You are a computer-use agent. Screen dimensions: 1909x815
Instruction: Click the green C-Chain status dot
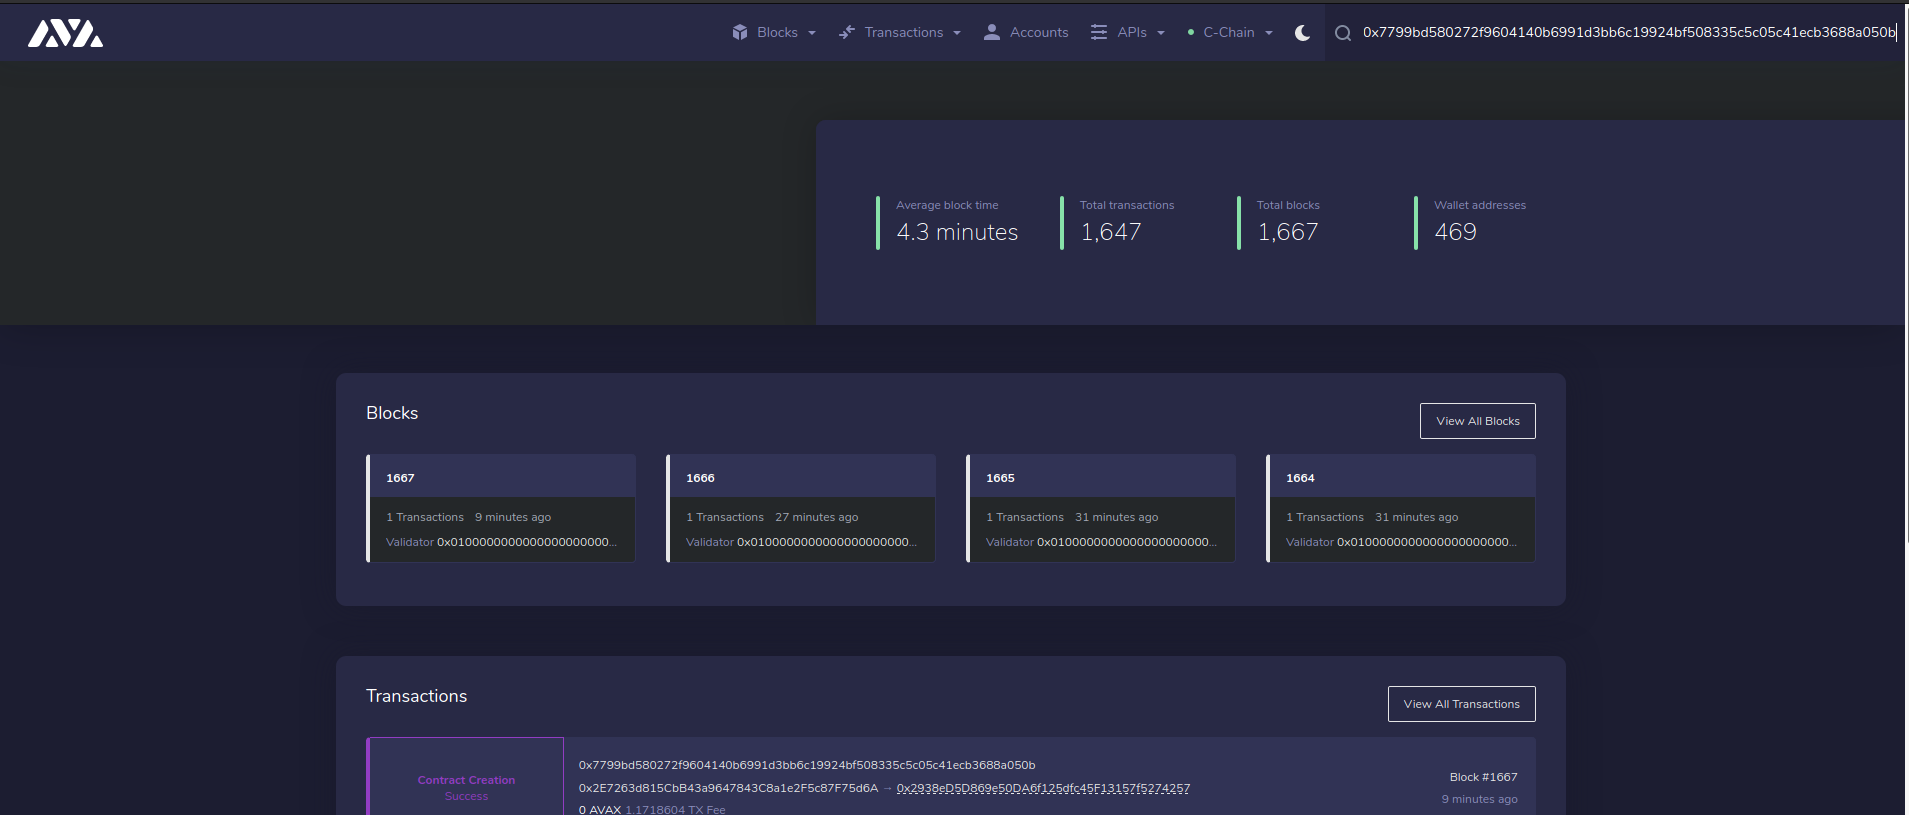[x=1190, y=32]
